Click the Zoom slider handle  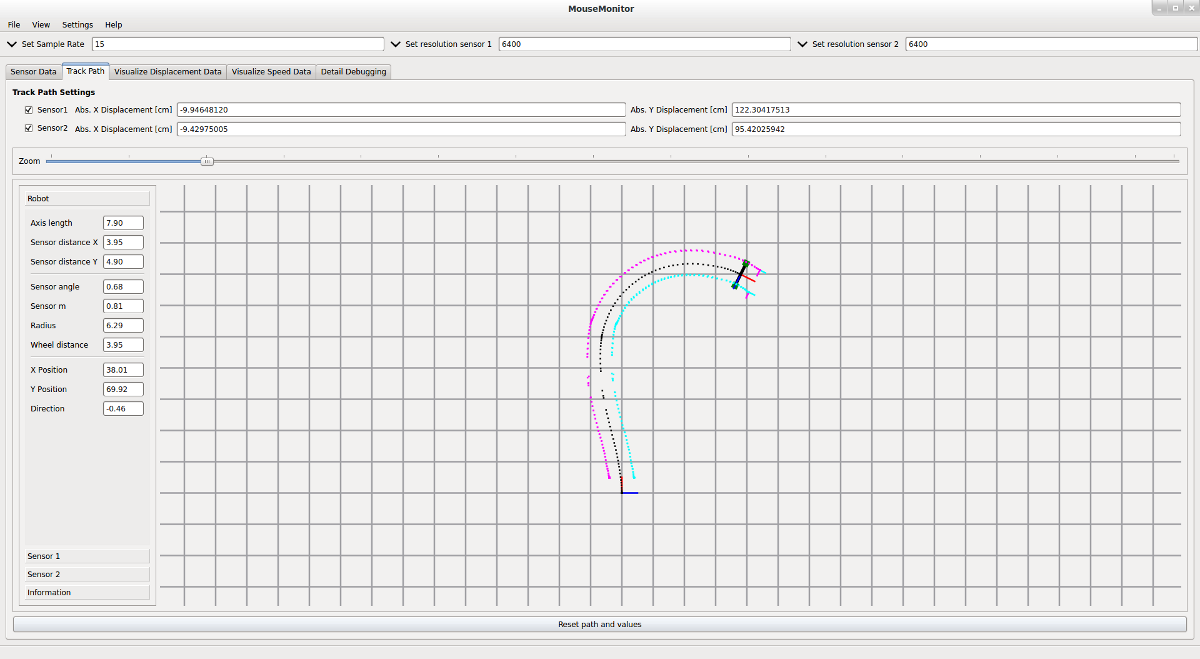pos(207,161)
